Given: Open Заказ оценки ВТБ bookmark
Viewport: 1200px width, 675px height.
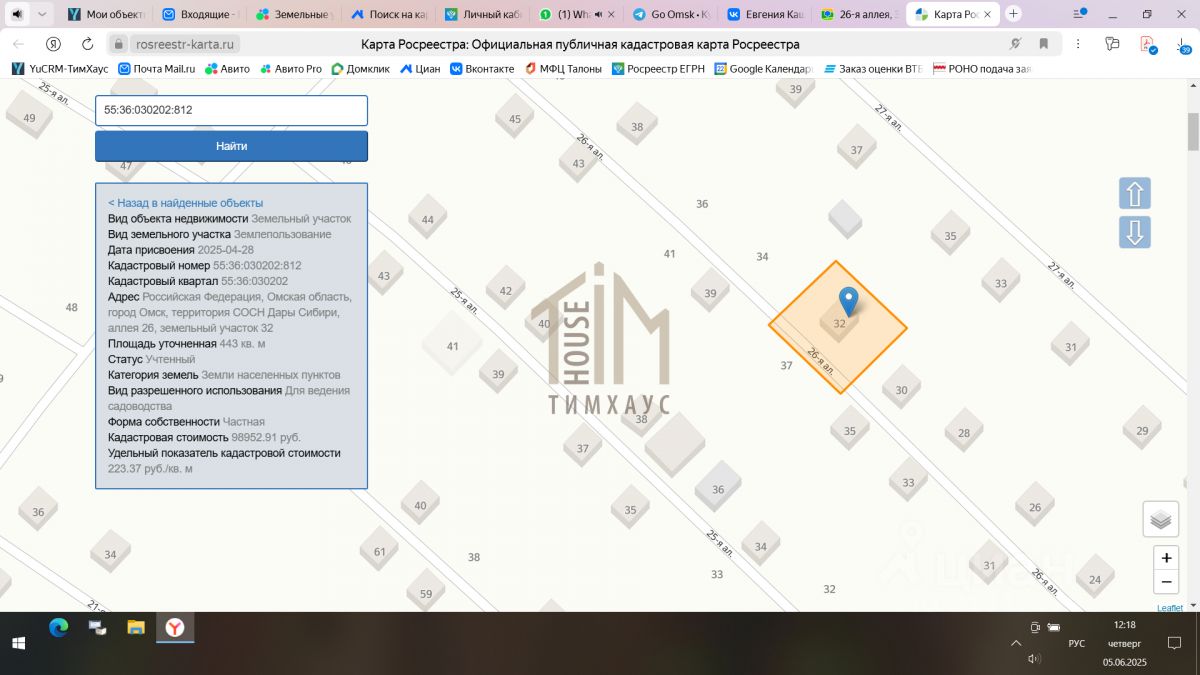Looking at the screenshot, I should coord(873,69).
